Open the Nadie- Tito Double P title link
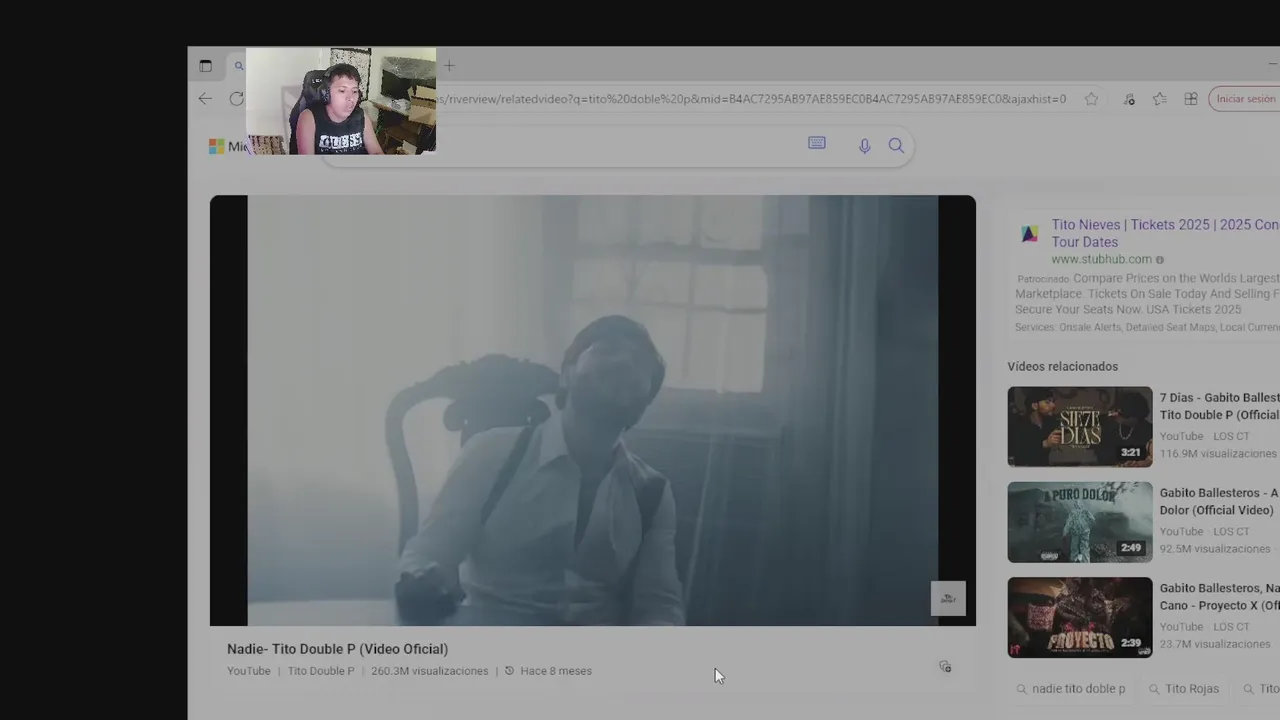Screen dimensions: 1280x720 (x=337, y=649)
